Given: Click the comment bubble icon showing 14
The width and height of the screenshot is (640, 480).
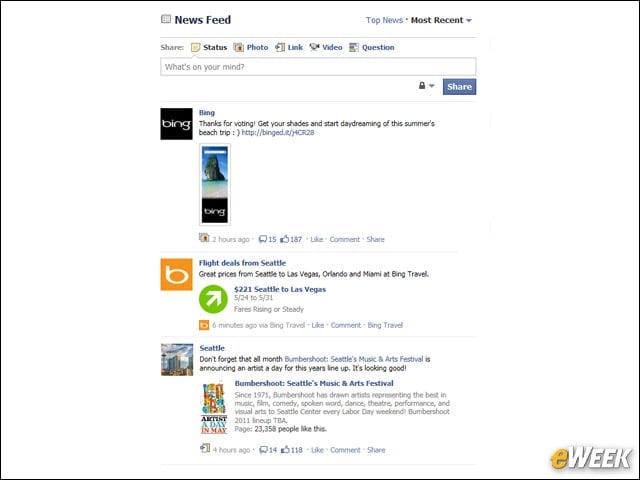Looking at the screenshot, I should [263, 450].
